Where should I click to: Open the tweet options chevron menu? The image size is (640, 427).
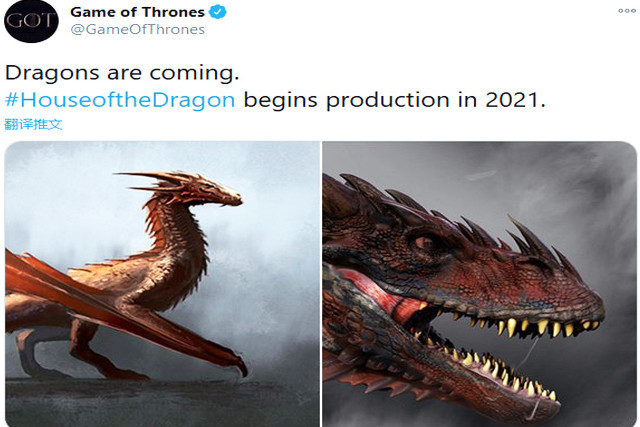pyautogui.click(x=618, y=13)
